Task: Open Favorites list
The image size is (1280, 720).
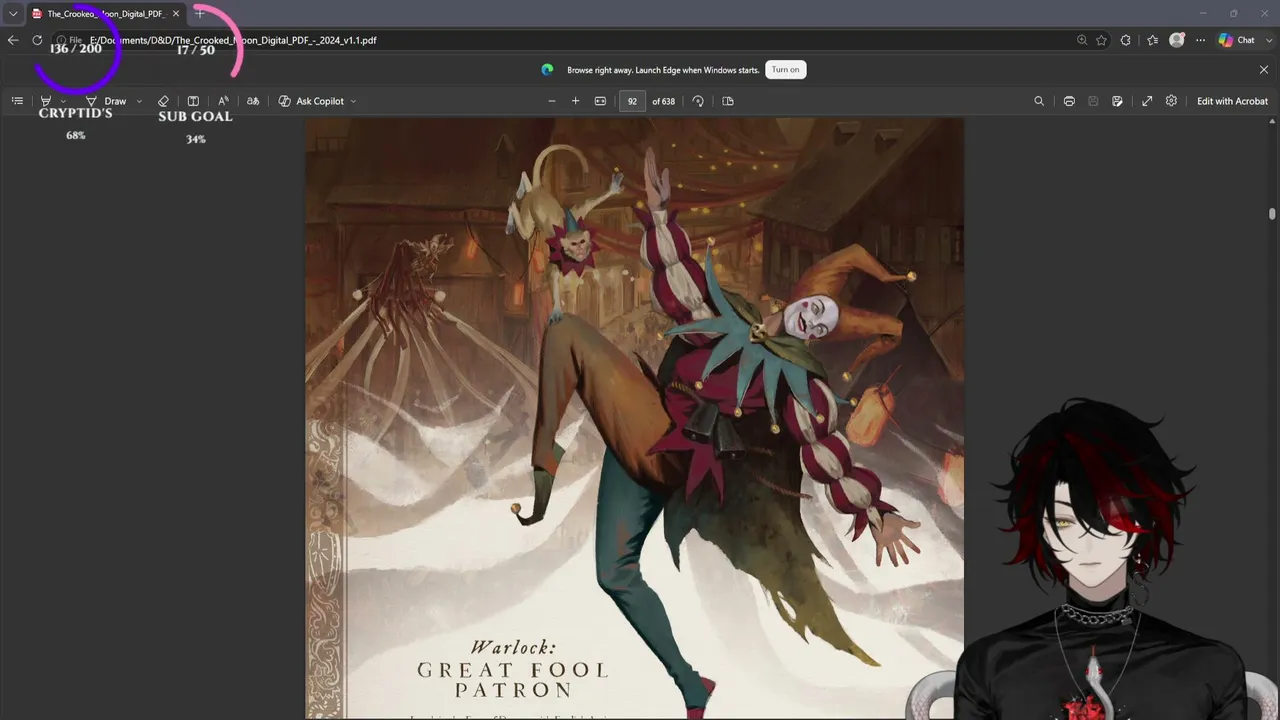Action: point(1152,40)
